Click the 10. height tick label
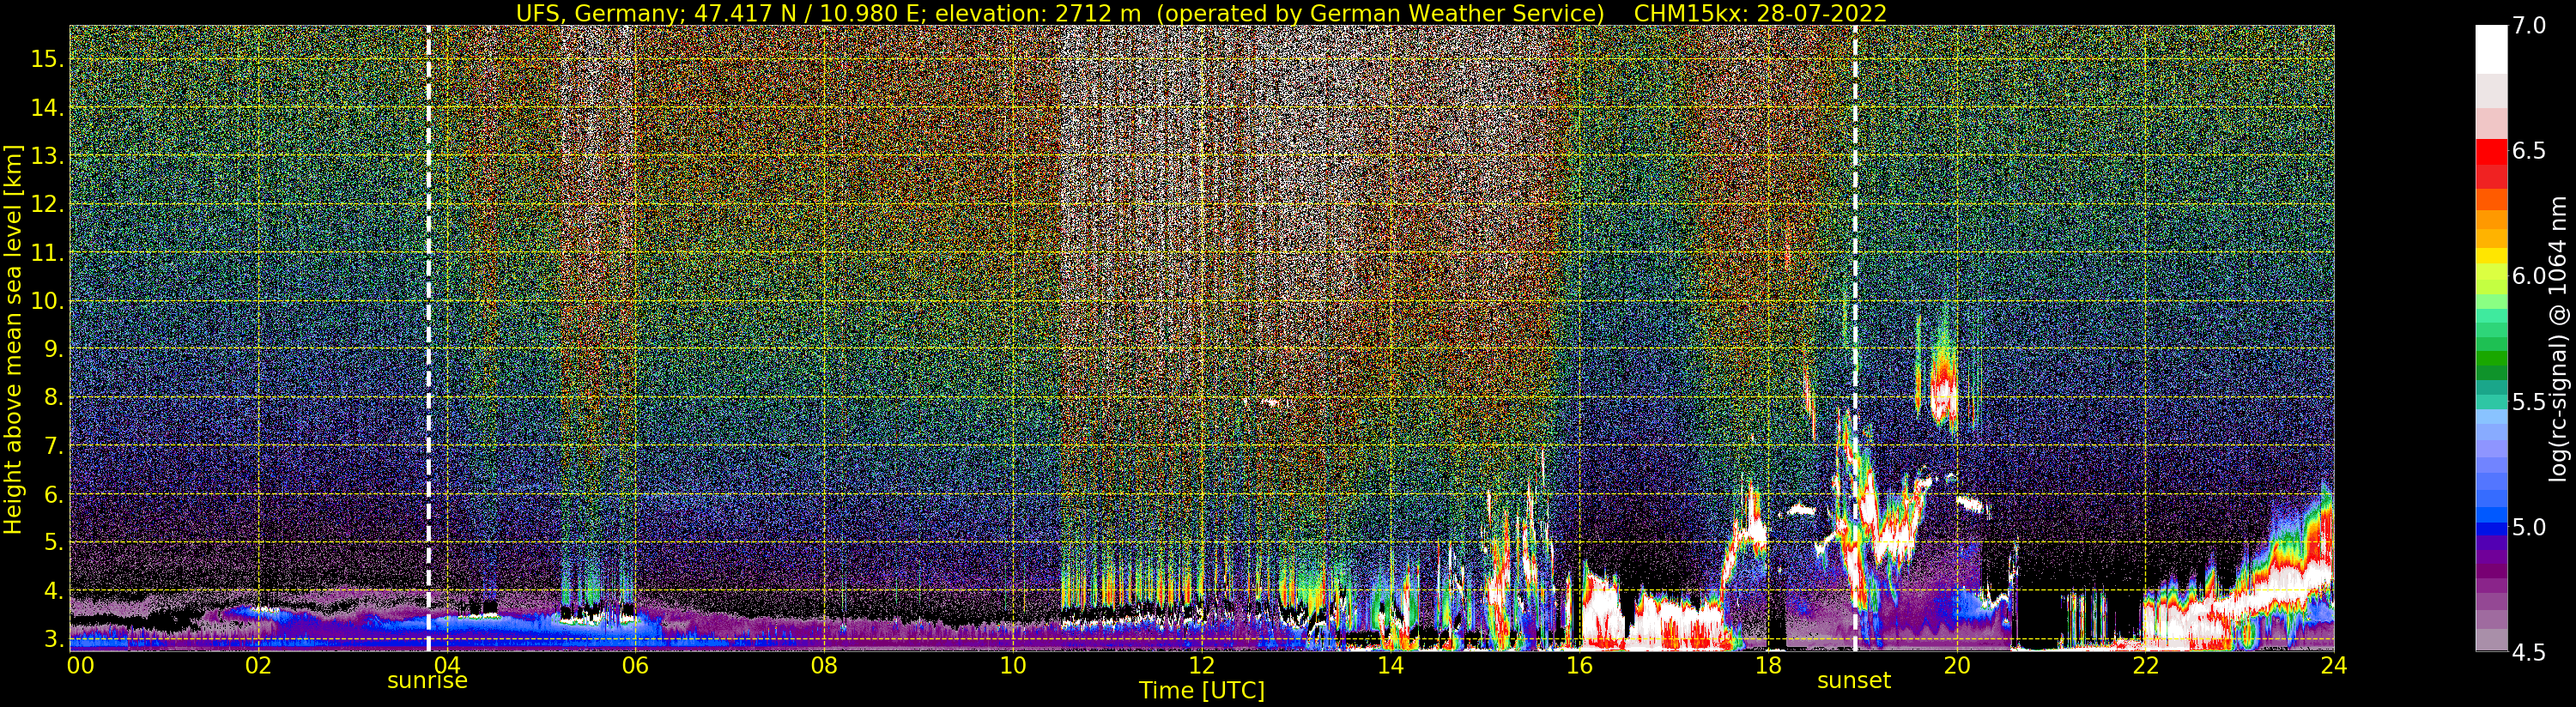 46,301
